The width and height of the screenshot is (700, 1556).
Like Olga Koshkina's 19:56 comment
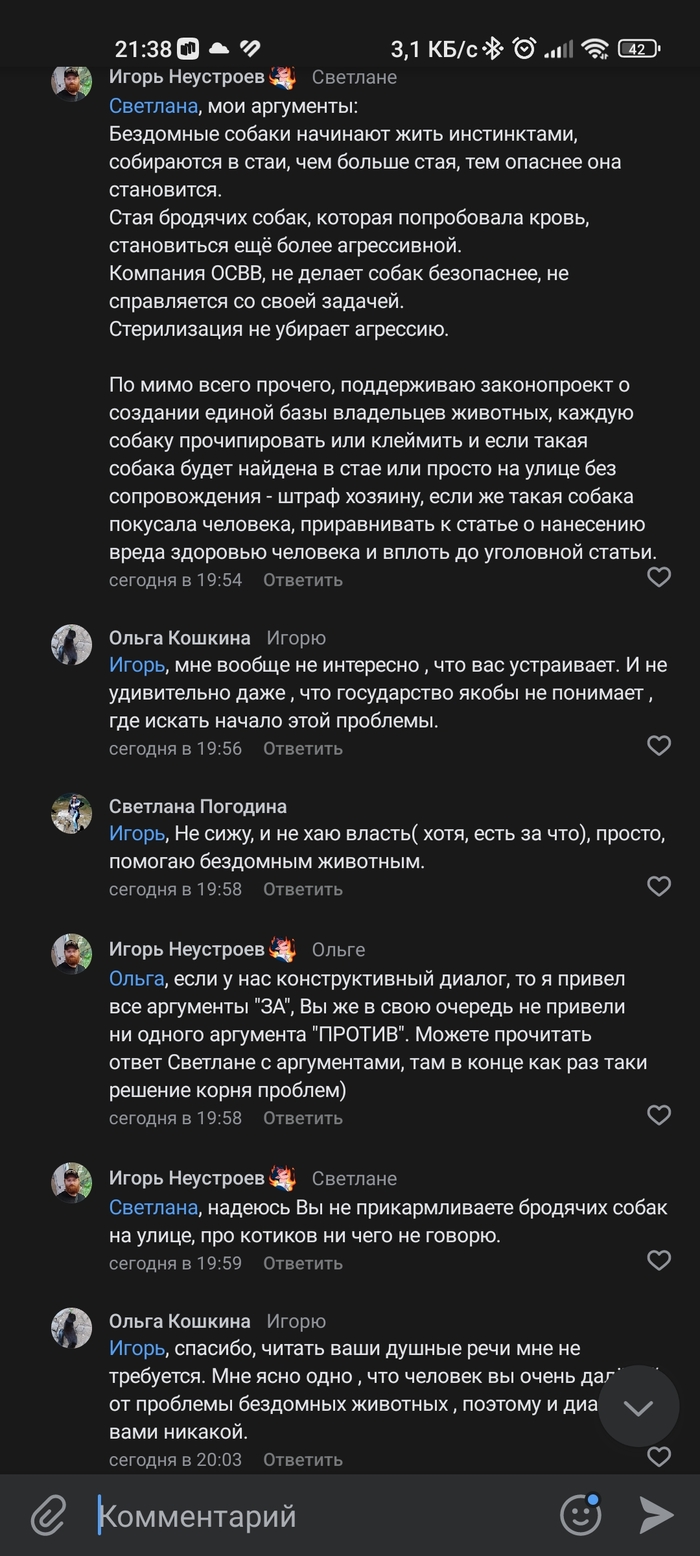(658, 746)
